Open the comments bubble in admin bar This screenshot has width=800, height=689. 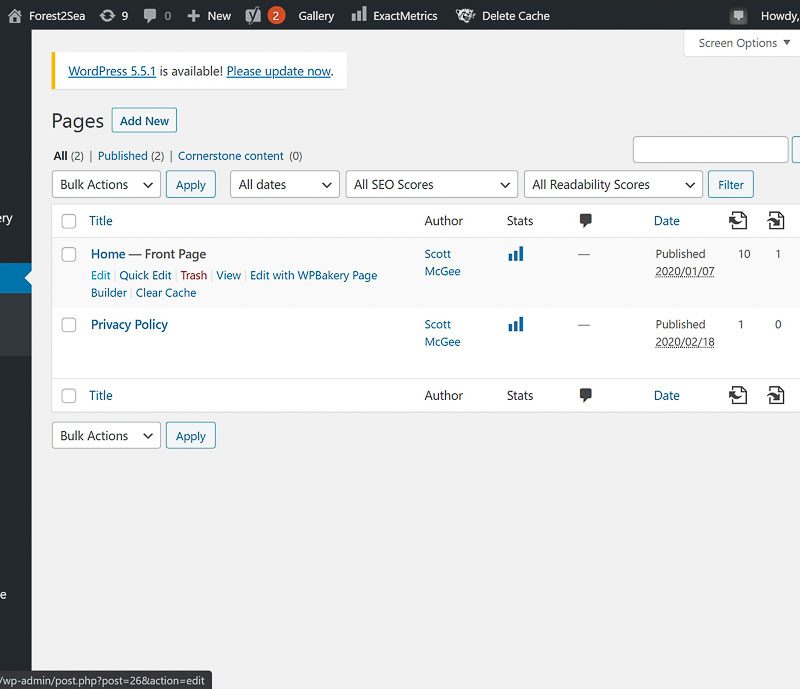point(150,16)
